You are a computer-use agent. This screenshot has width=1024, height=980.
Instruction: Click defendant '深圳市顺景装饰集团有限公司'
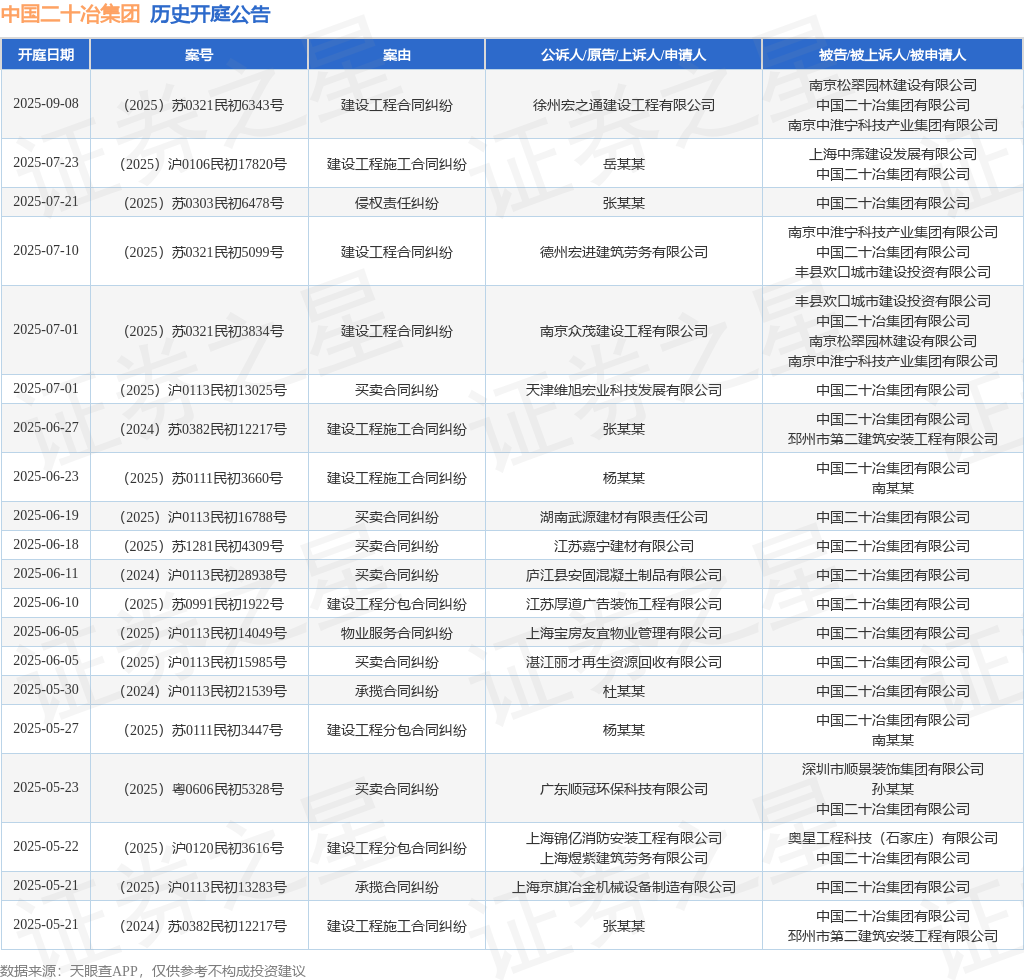coord(893,769)
